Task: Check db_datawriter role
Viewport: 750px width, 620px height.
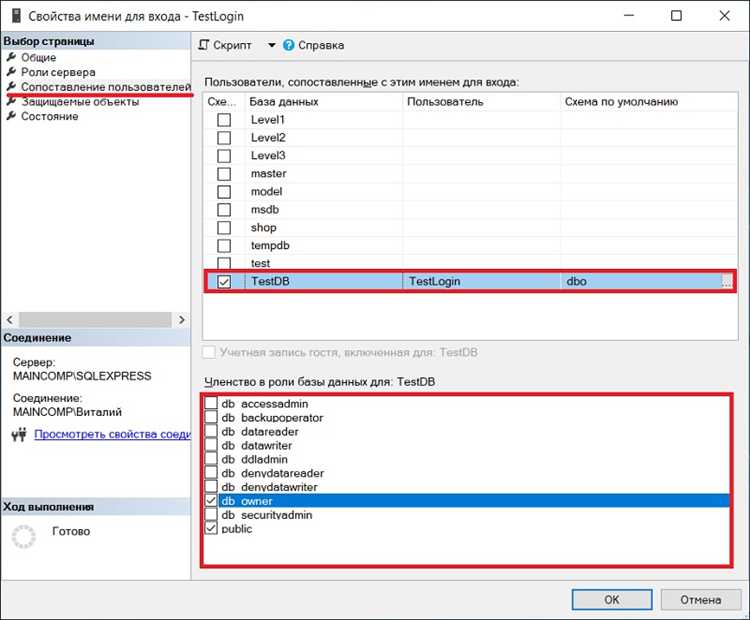Action: tap(211, 445)
